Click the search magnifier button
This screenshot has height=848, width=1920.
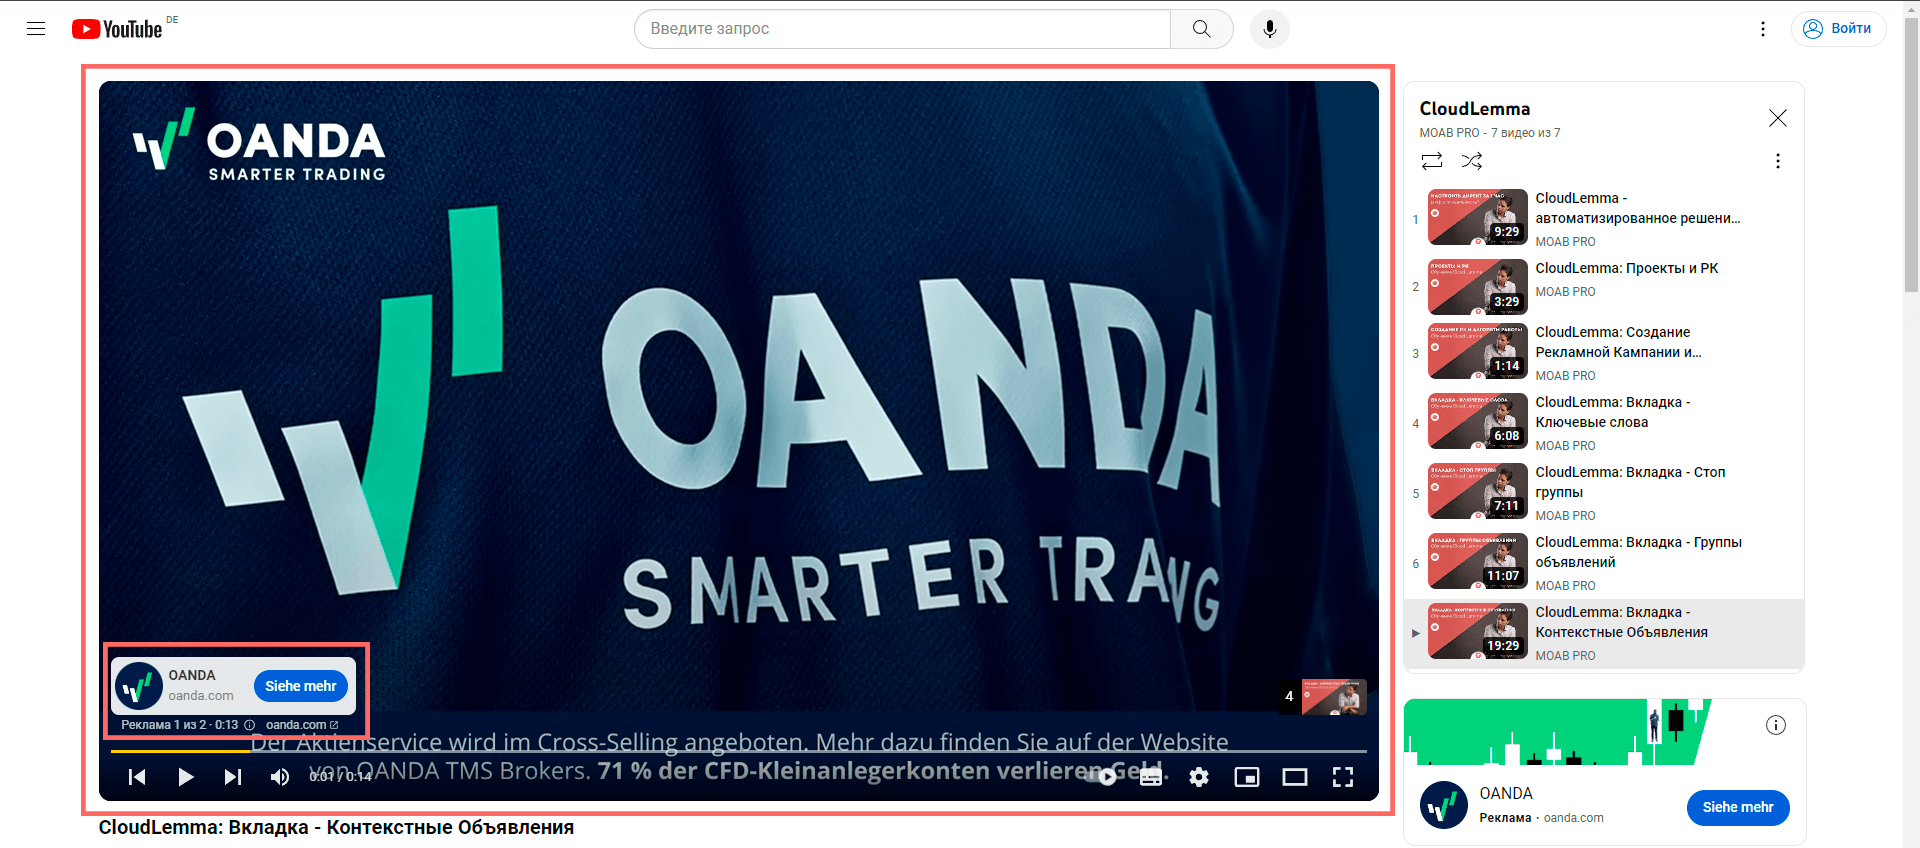coord(1201,29)
